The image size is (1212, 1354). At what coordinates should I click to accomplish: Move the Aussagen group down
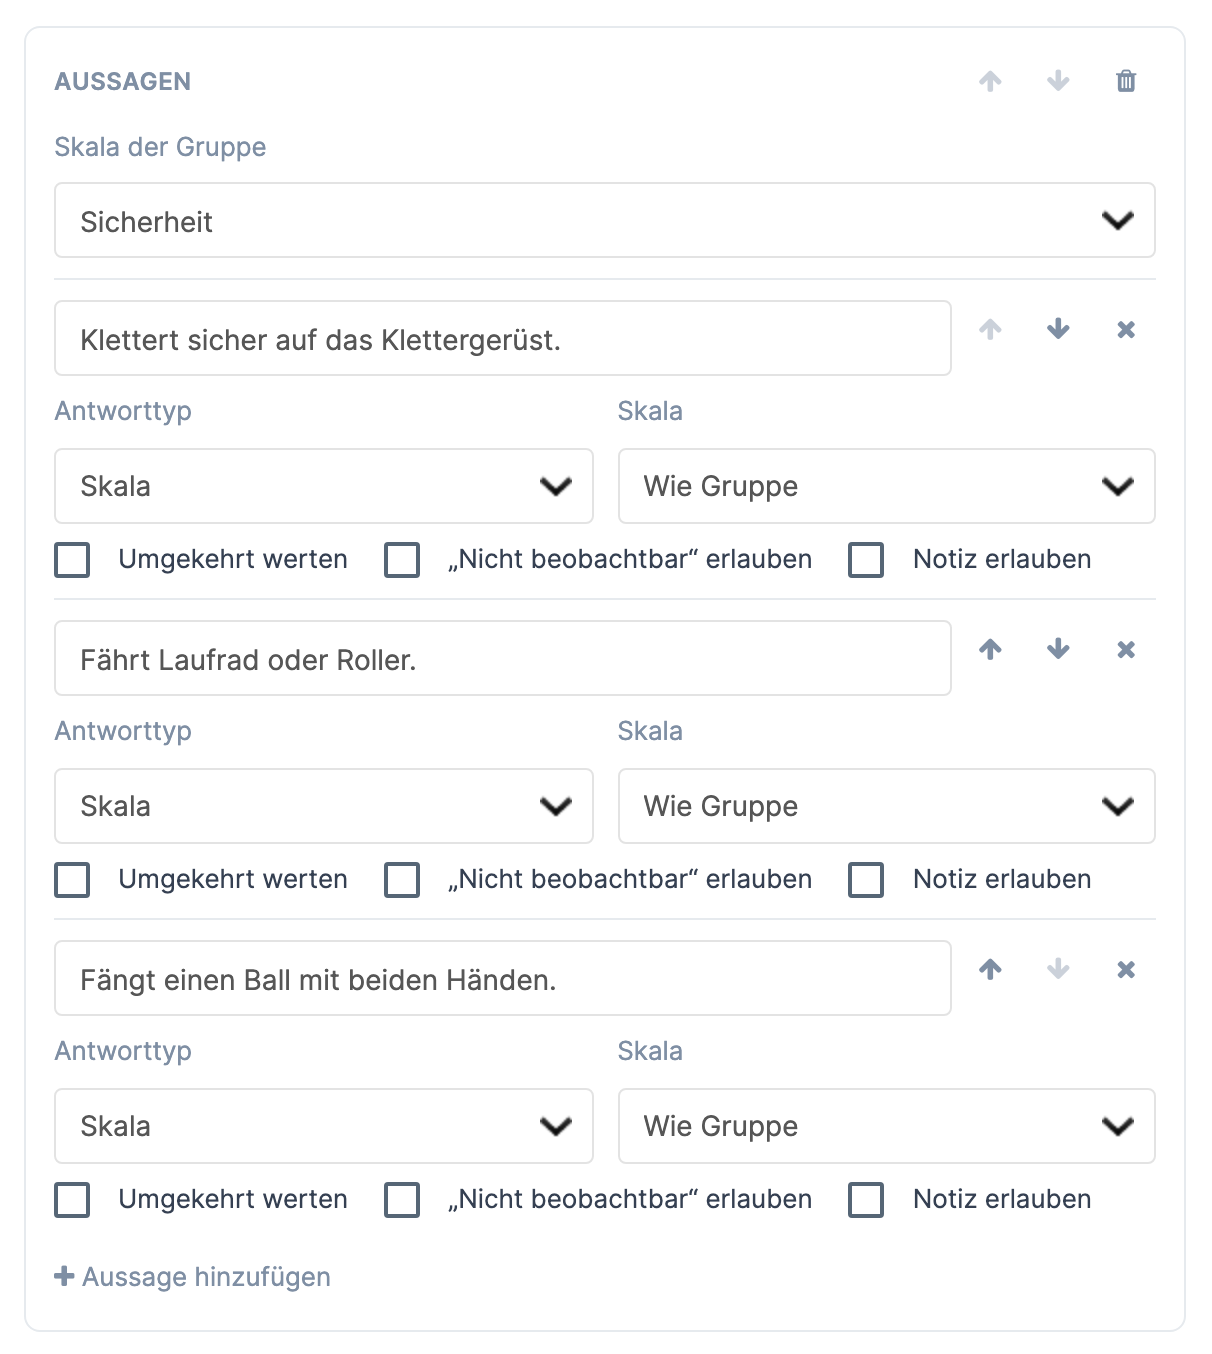[x=1058, y=81]
